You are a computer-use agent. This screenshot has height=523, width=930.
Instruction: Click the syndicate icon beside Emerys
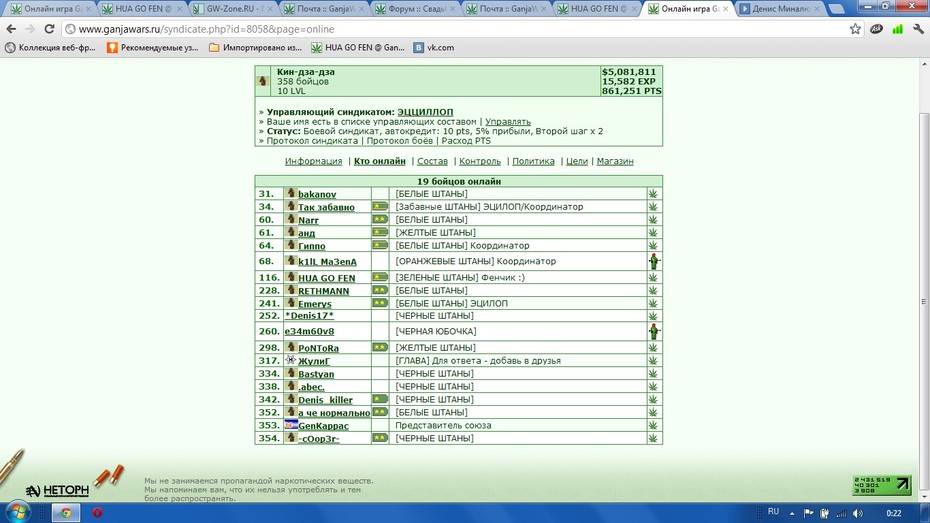(x=291, y=302)
